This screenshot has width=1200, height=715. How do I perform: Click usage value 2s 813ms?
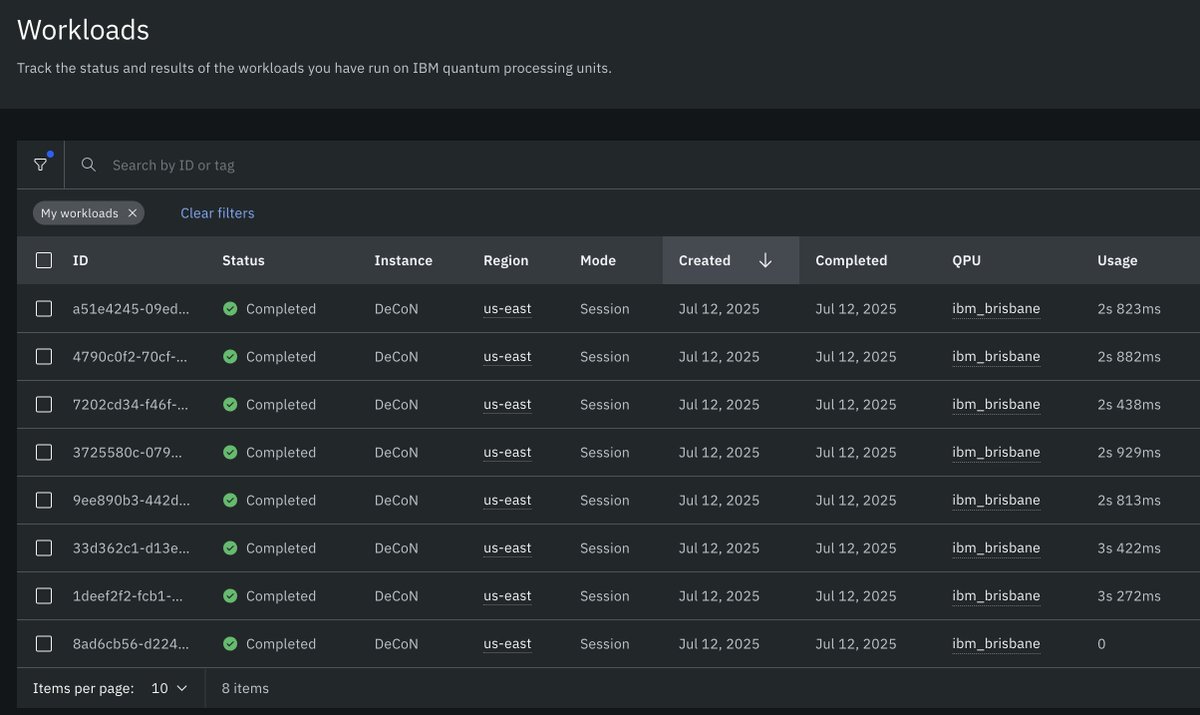[1129, 501]
